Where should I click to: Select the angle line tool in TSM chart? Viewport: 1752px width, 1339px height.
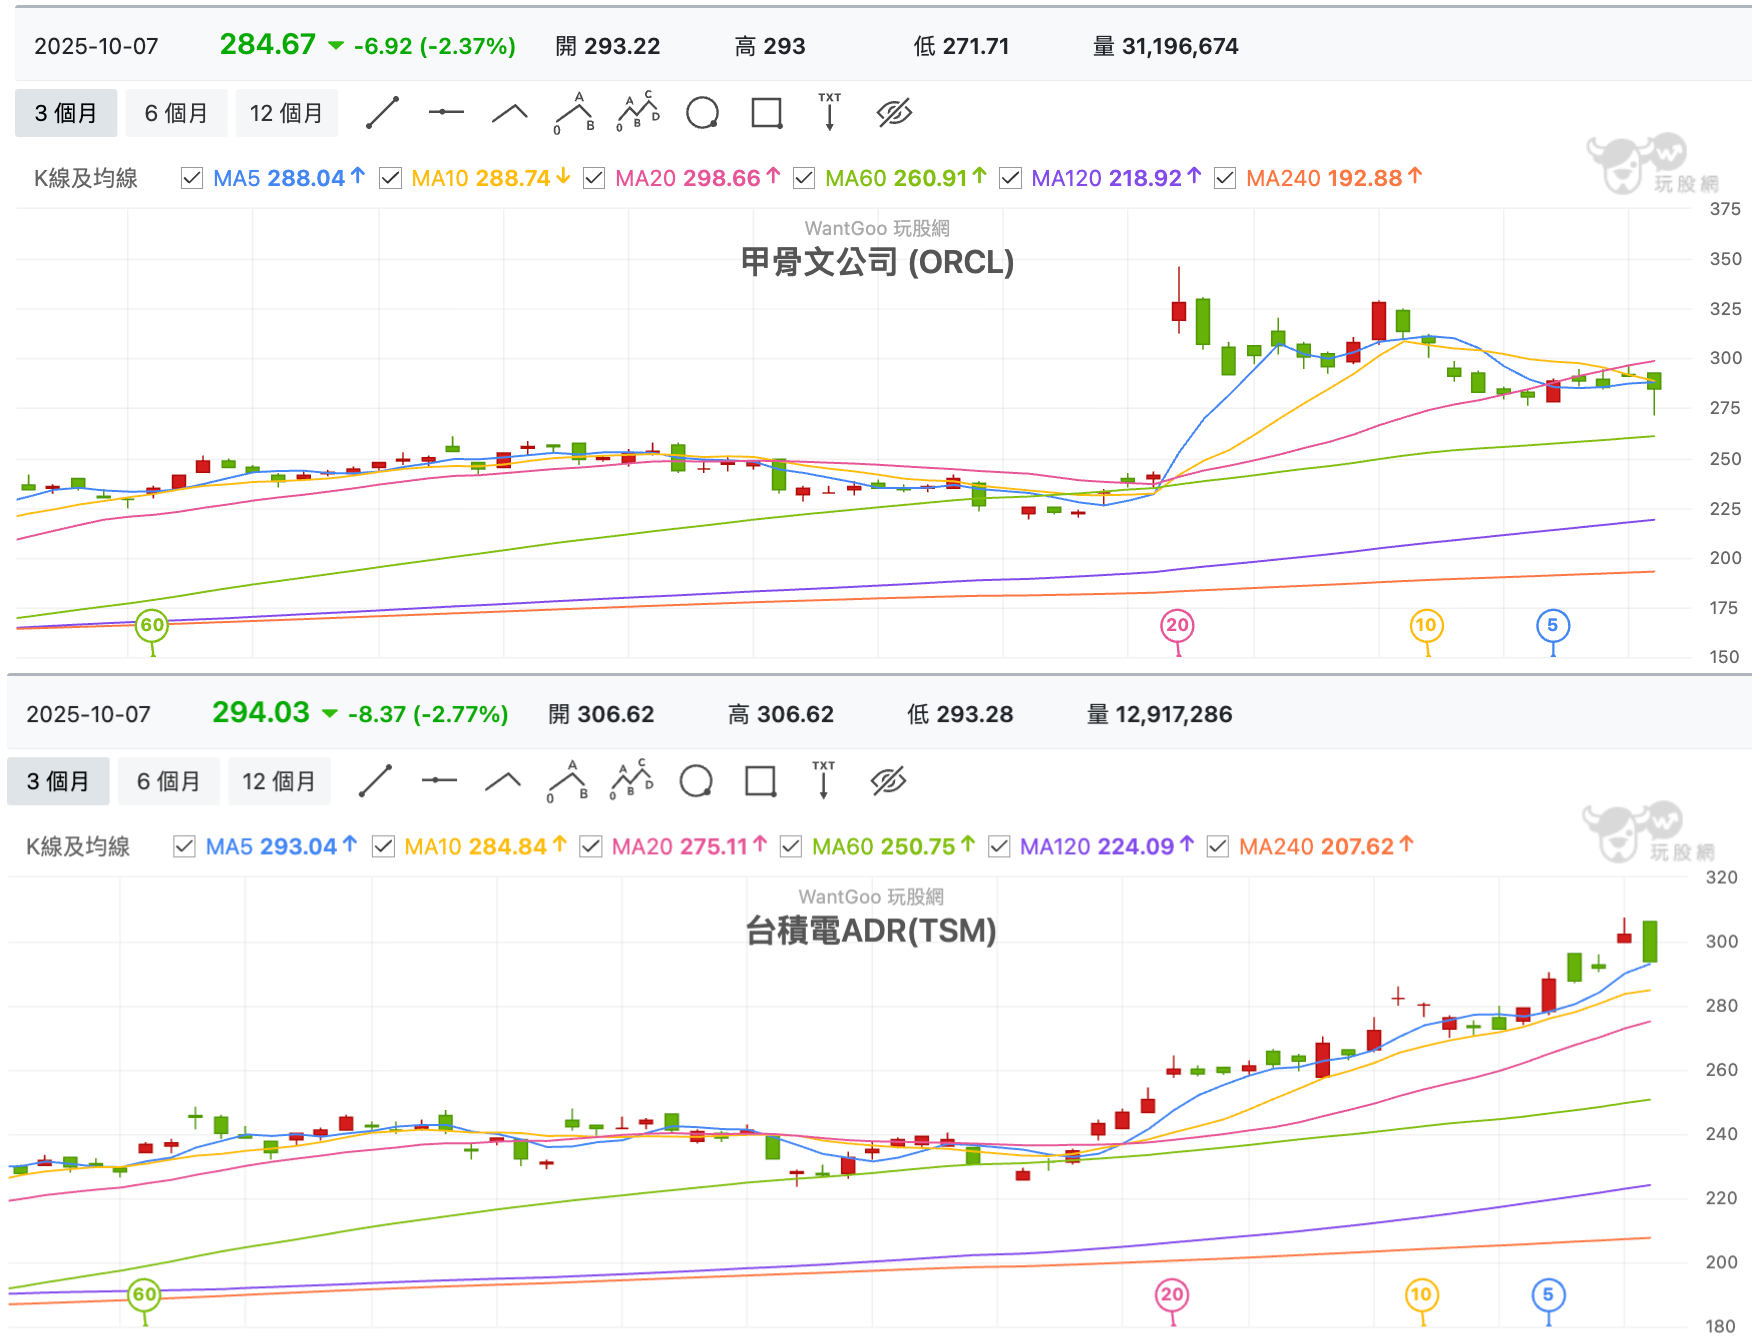(503, 781)
